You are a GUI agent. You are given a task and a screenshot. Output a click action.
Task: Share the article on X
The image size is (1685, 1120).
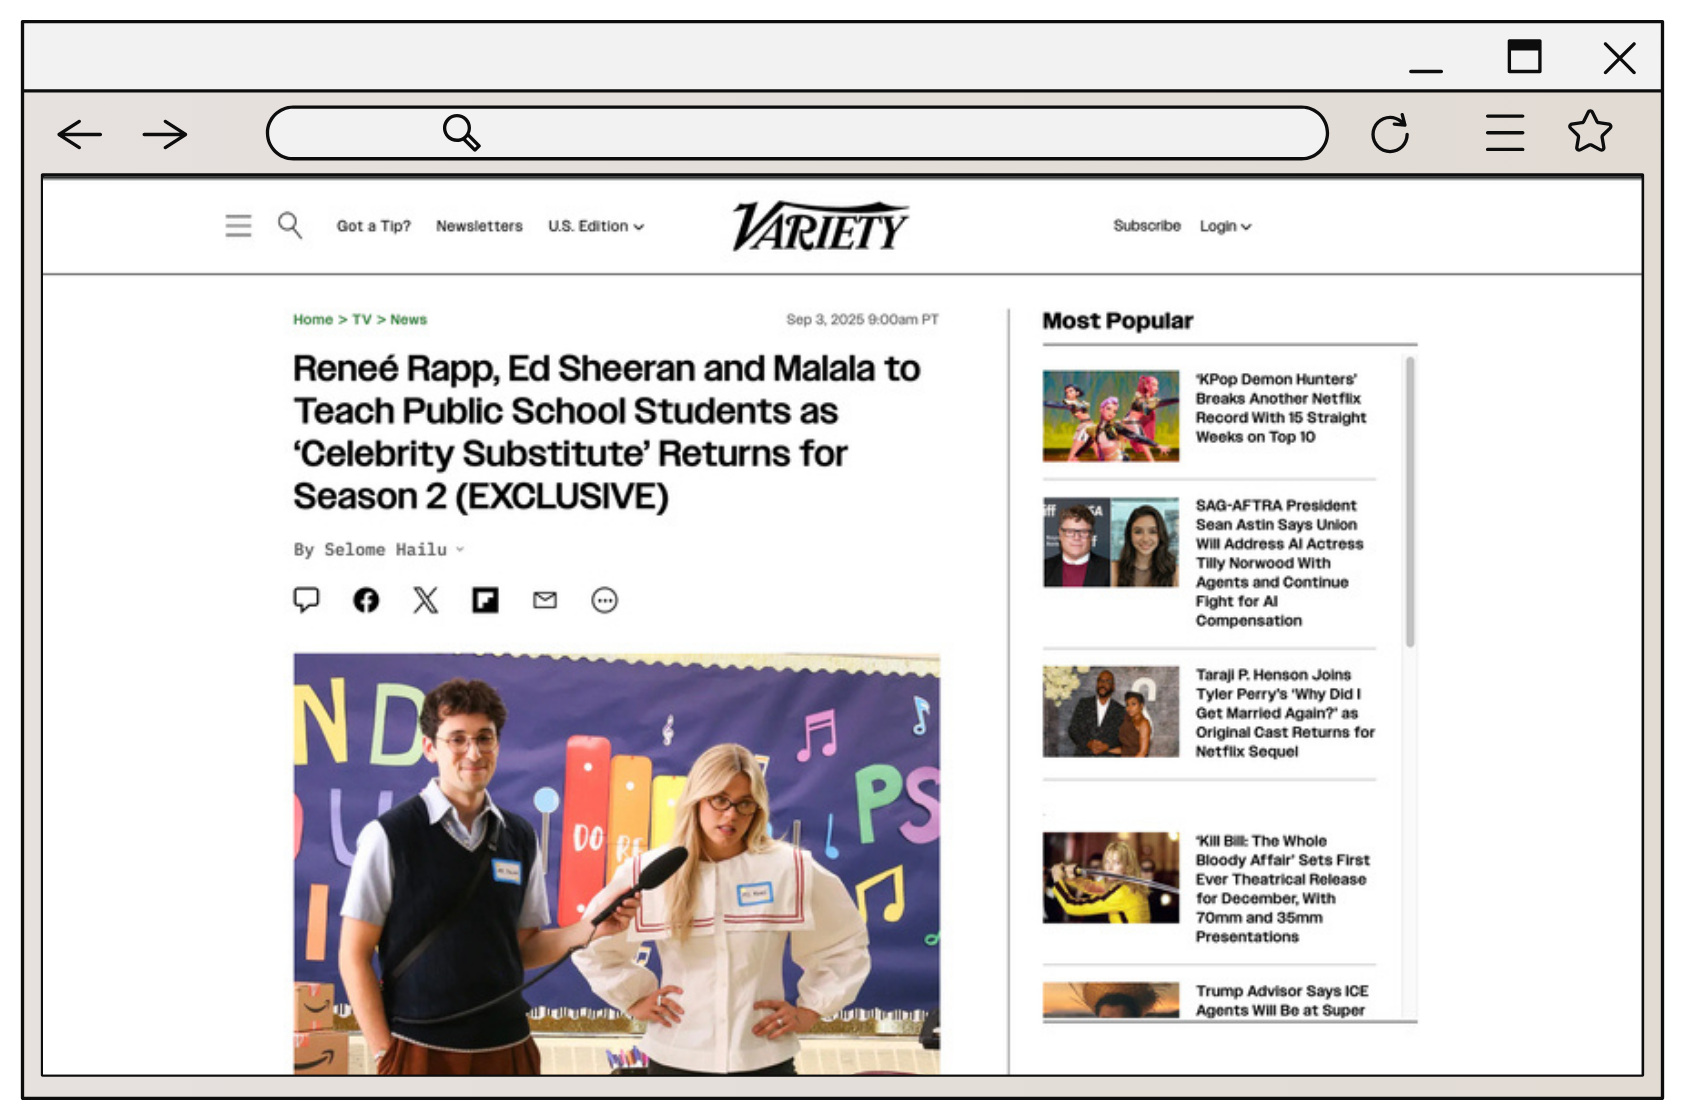[425, 600]
